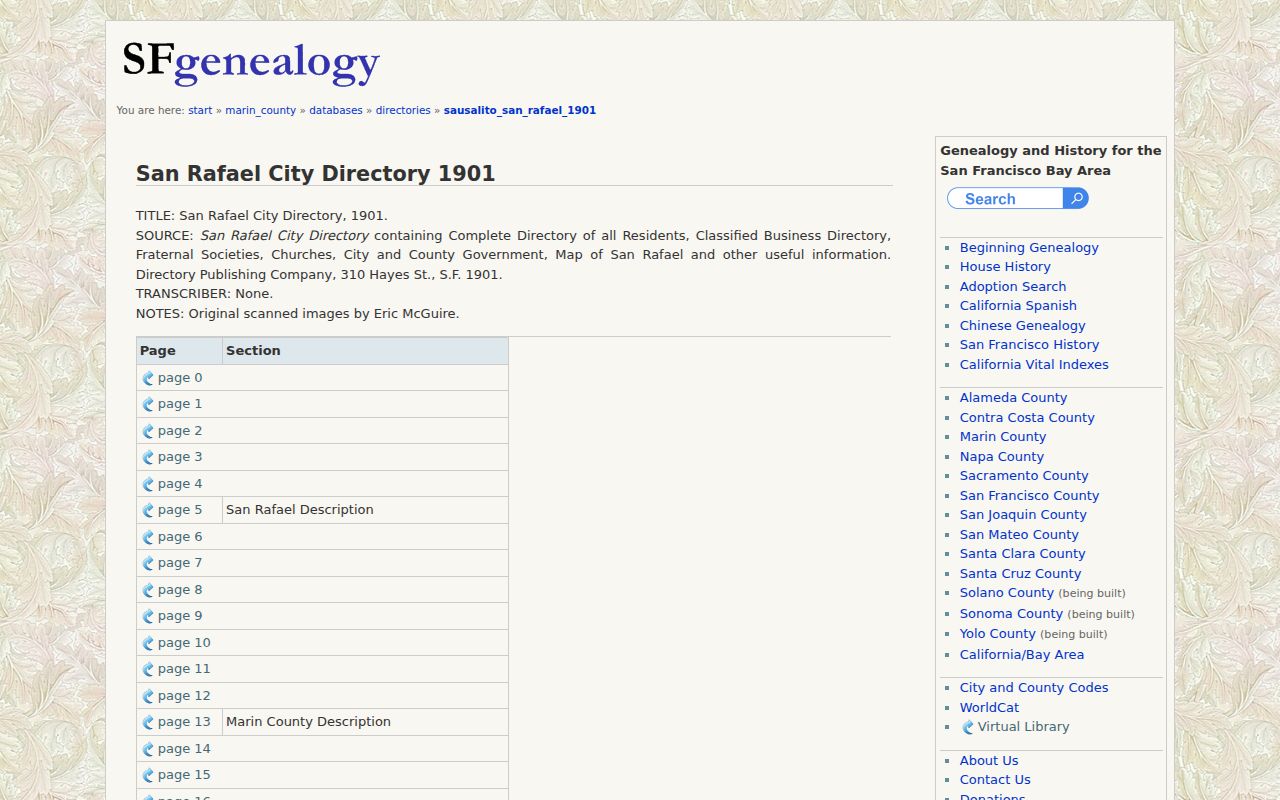Open About Us link

(x=989, y=761)
